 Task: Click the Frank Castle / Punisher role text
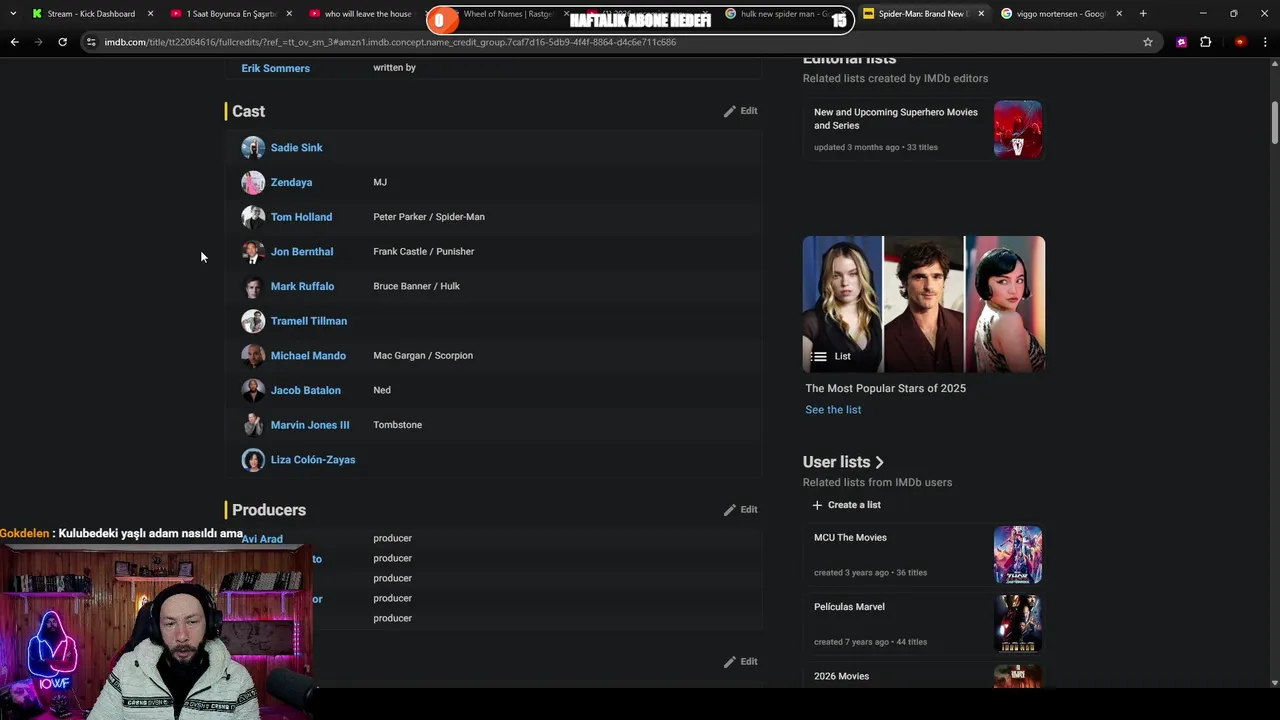tap(424, 252)
